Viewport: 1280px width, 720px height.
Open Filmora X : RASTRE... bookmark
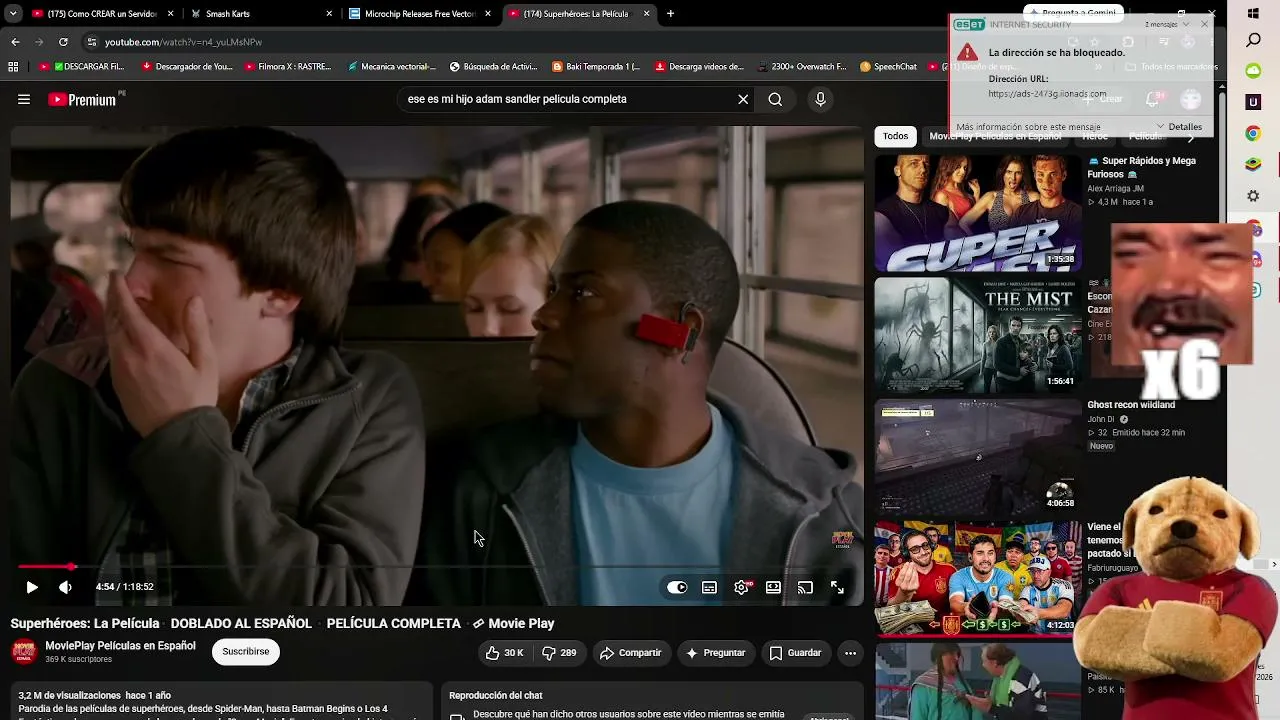(x=288, y=67)
